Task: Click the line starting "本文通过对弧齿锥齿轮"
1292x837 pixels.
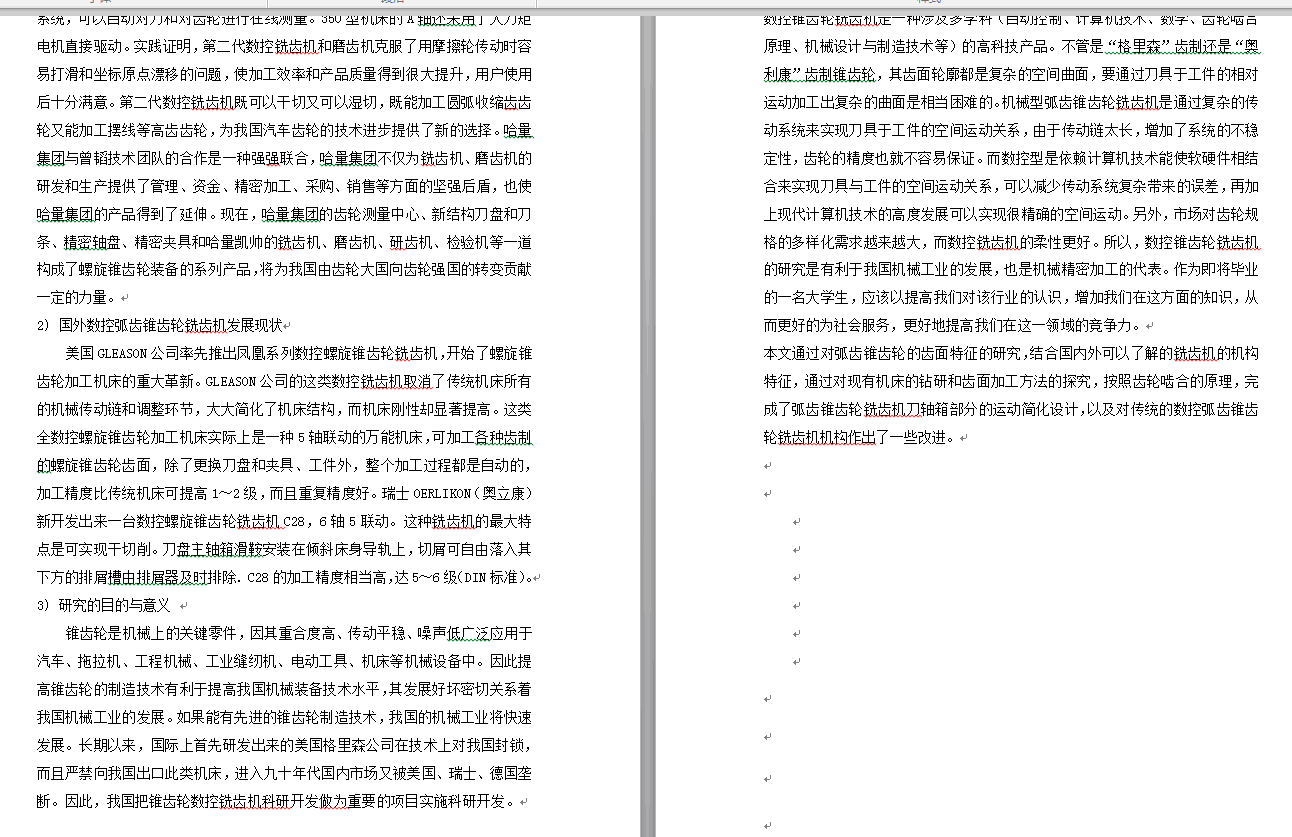Action: tap(1011, 353)
